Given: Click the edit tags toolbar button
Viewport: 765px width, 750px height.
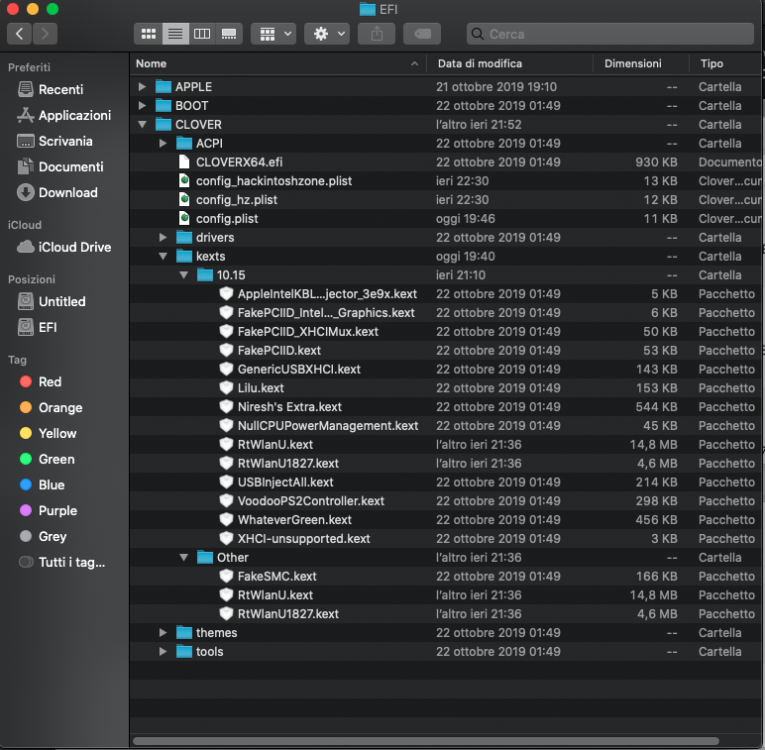Looking at the screenshot, I should [x=422, y=34].
